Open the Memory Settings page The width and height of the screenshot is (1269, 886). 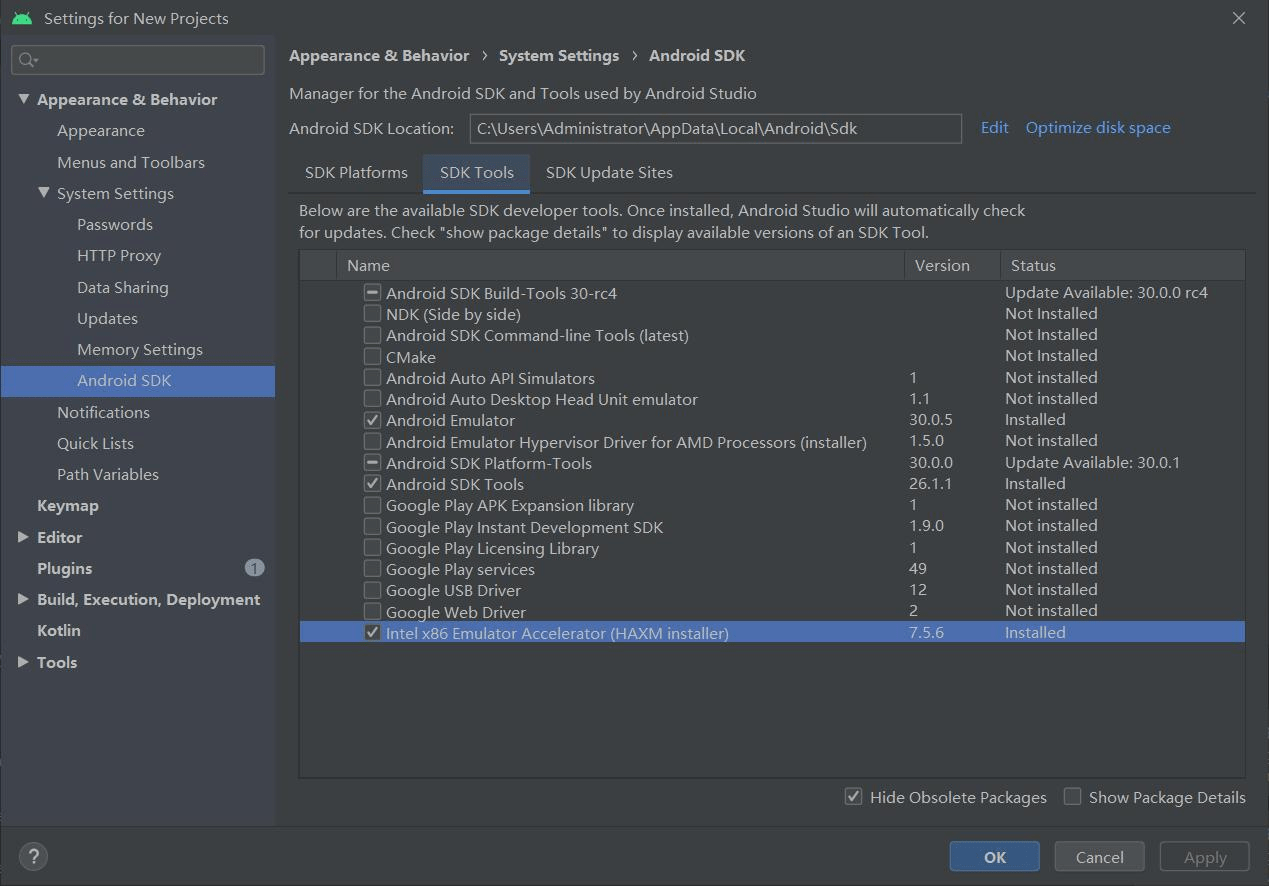(139, 349)
